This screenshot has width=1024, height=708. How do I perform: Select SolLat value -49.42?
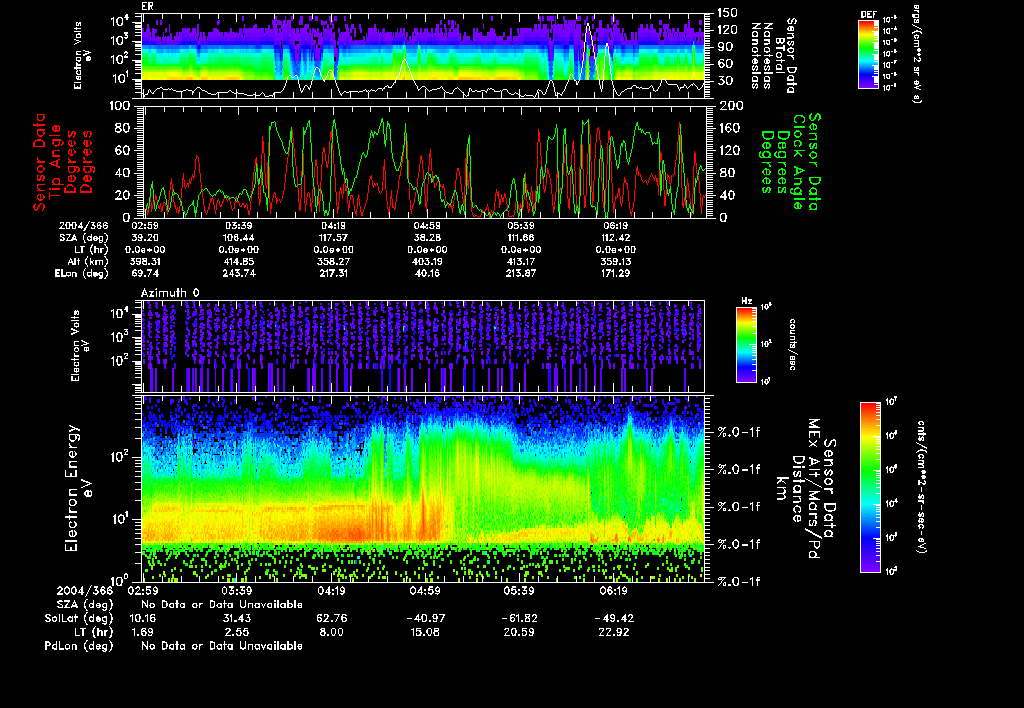tap(614, 618)
